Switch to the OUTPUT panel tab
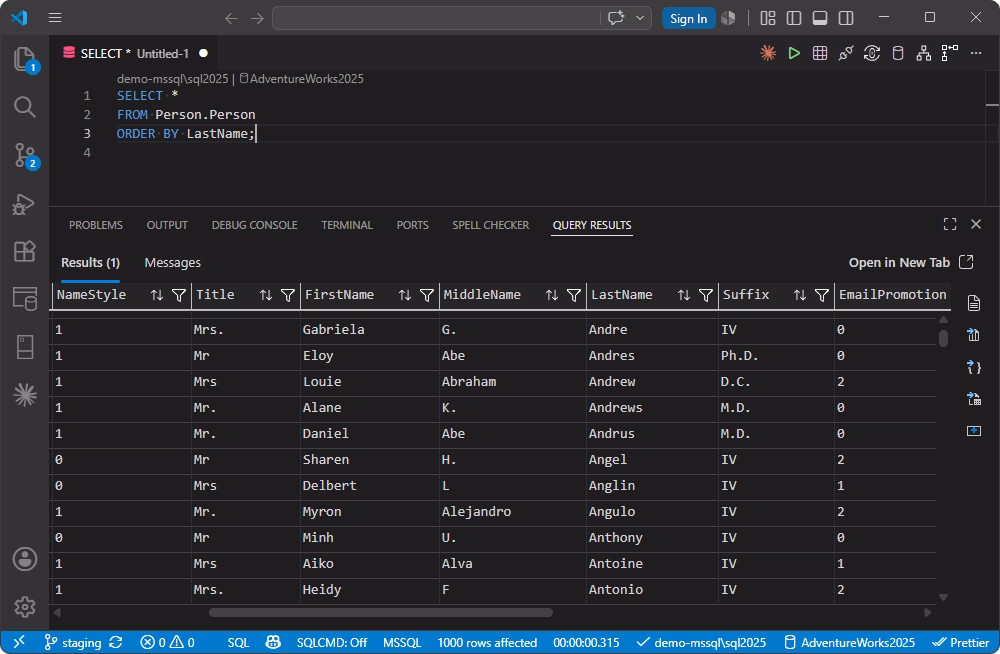1000x654 pixels. click(x=167, y=225)
